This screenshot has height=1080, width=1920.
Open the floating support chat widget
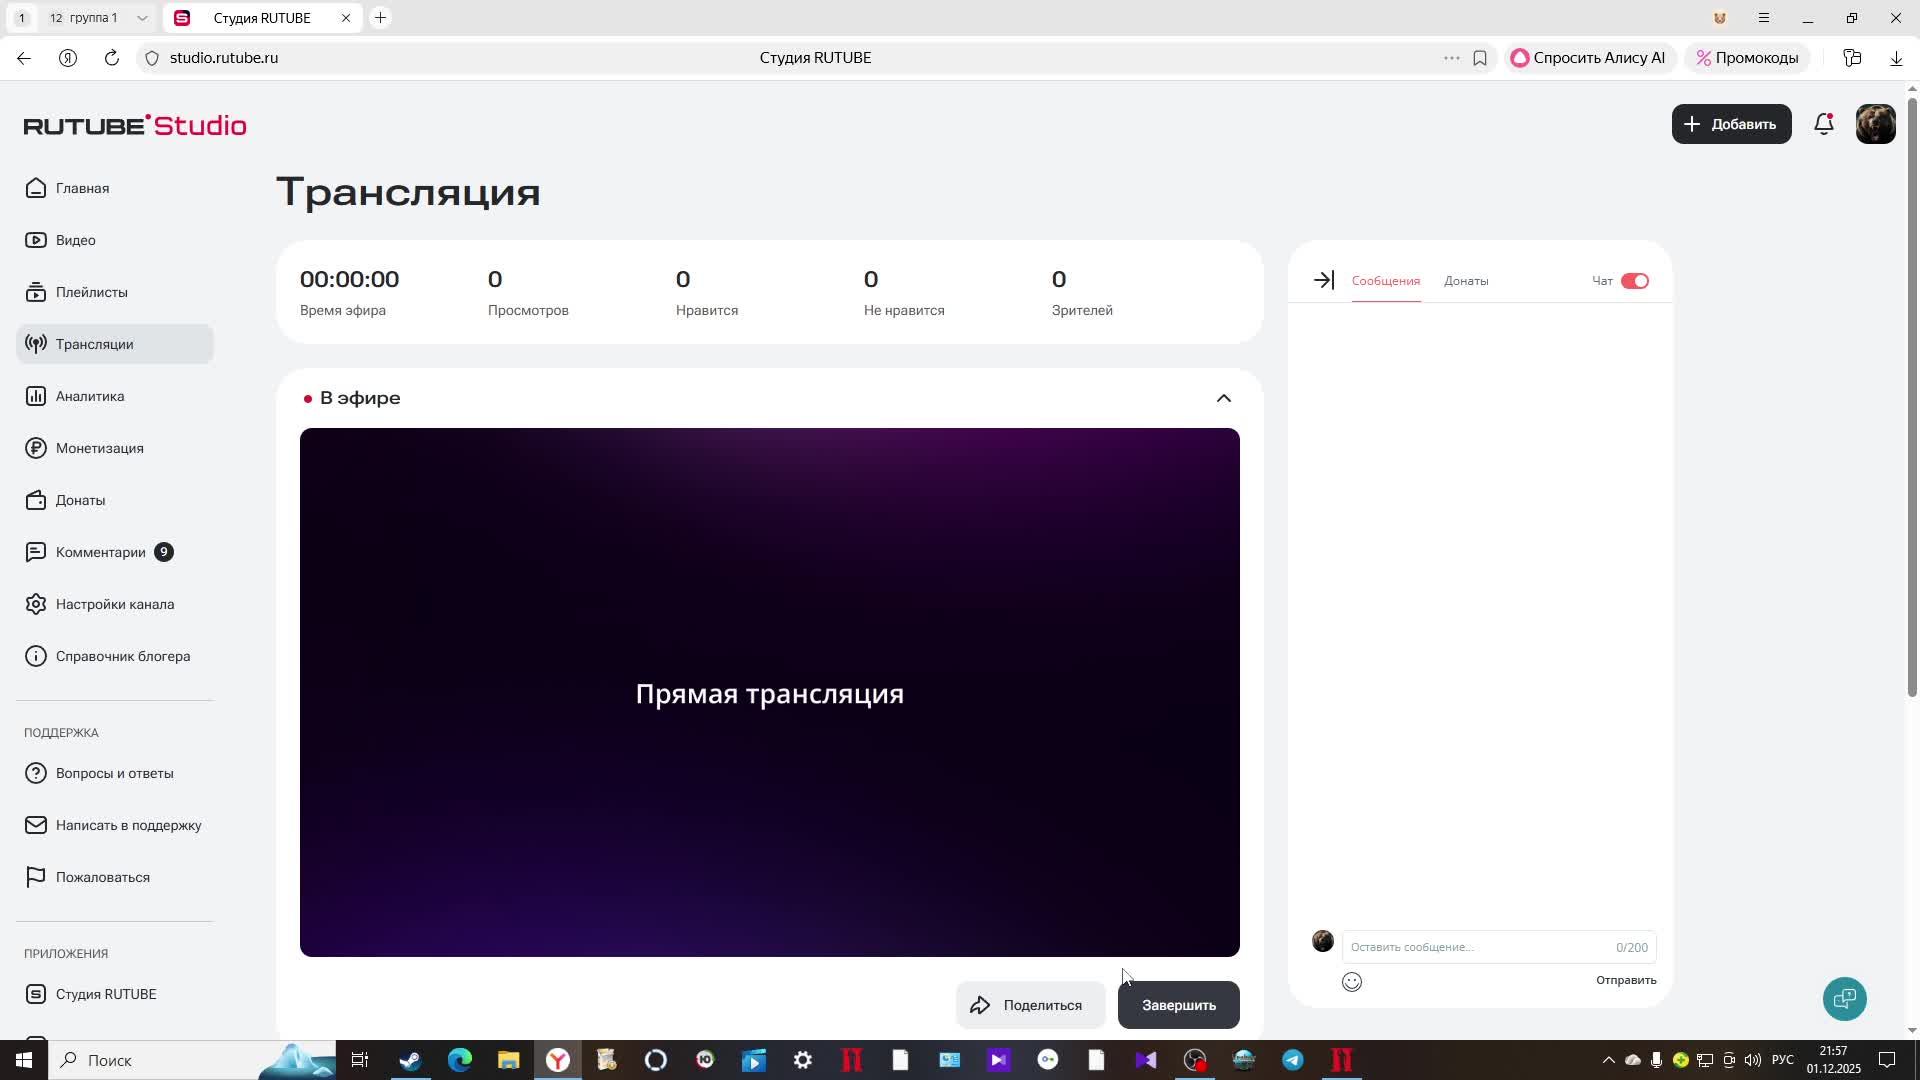click(1844, 998)
